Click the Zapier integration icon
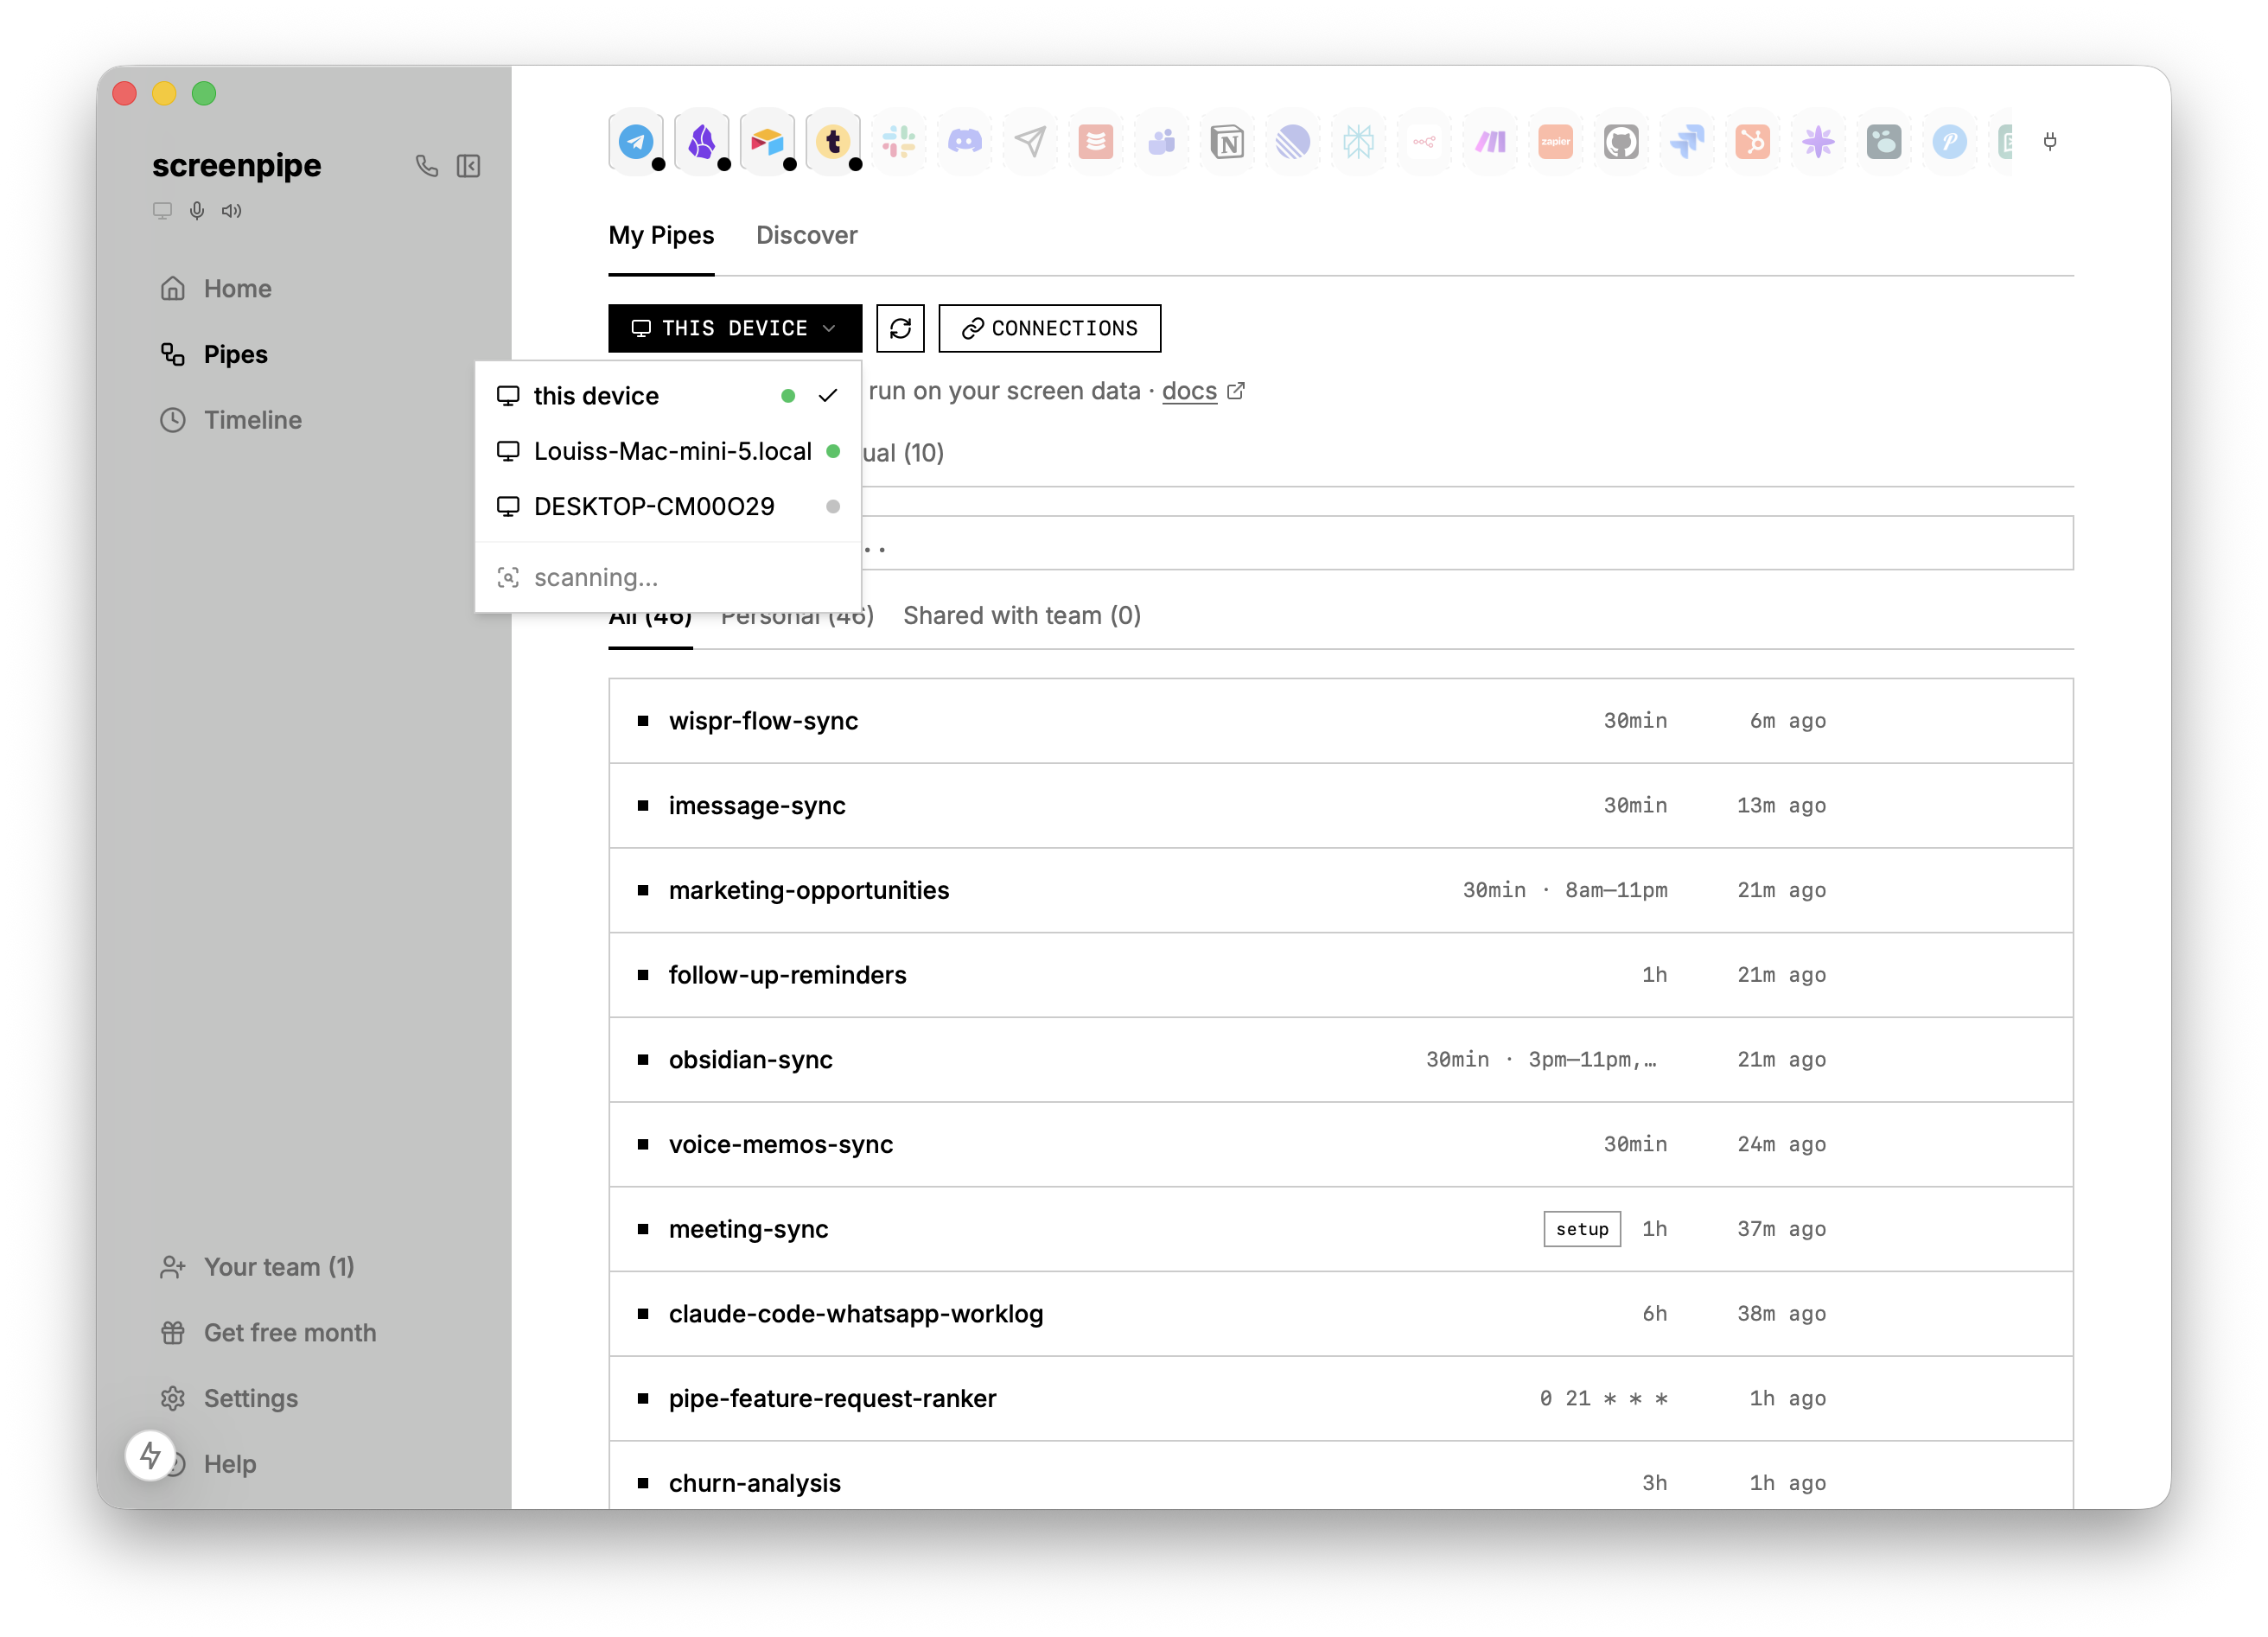The width and height of the screenshot is (2268, 1637). pos(1555,141)
